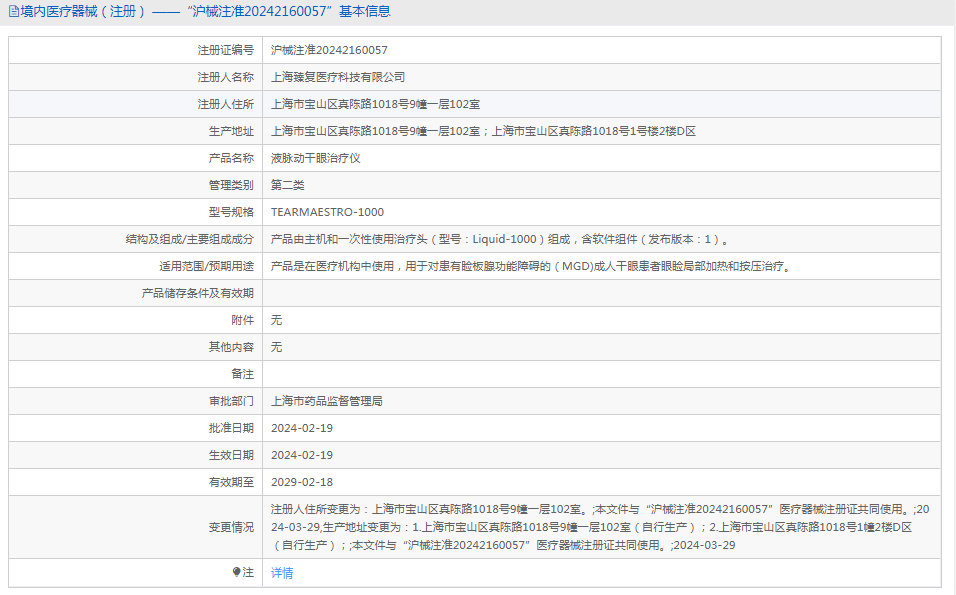Click the 适用范围/预期用途 label
This screenshot has height=595, width=956.
pos(207,266)
